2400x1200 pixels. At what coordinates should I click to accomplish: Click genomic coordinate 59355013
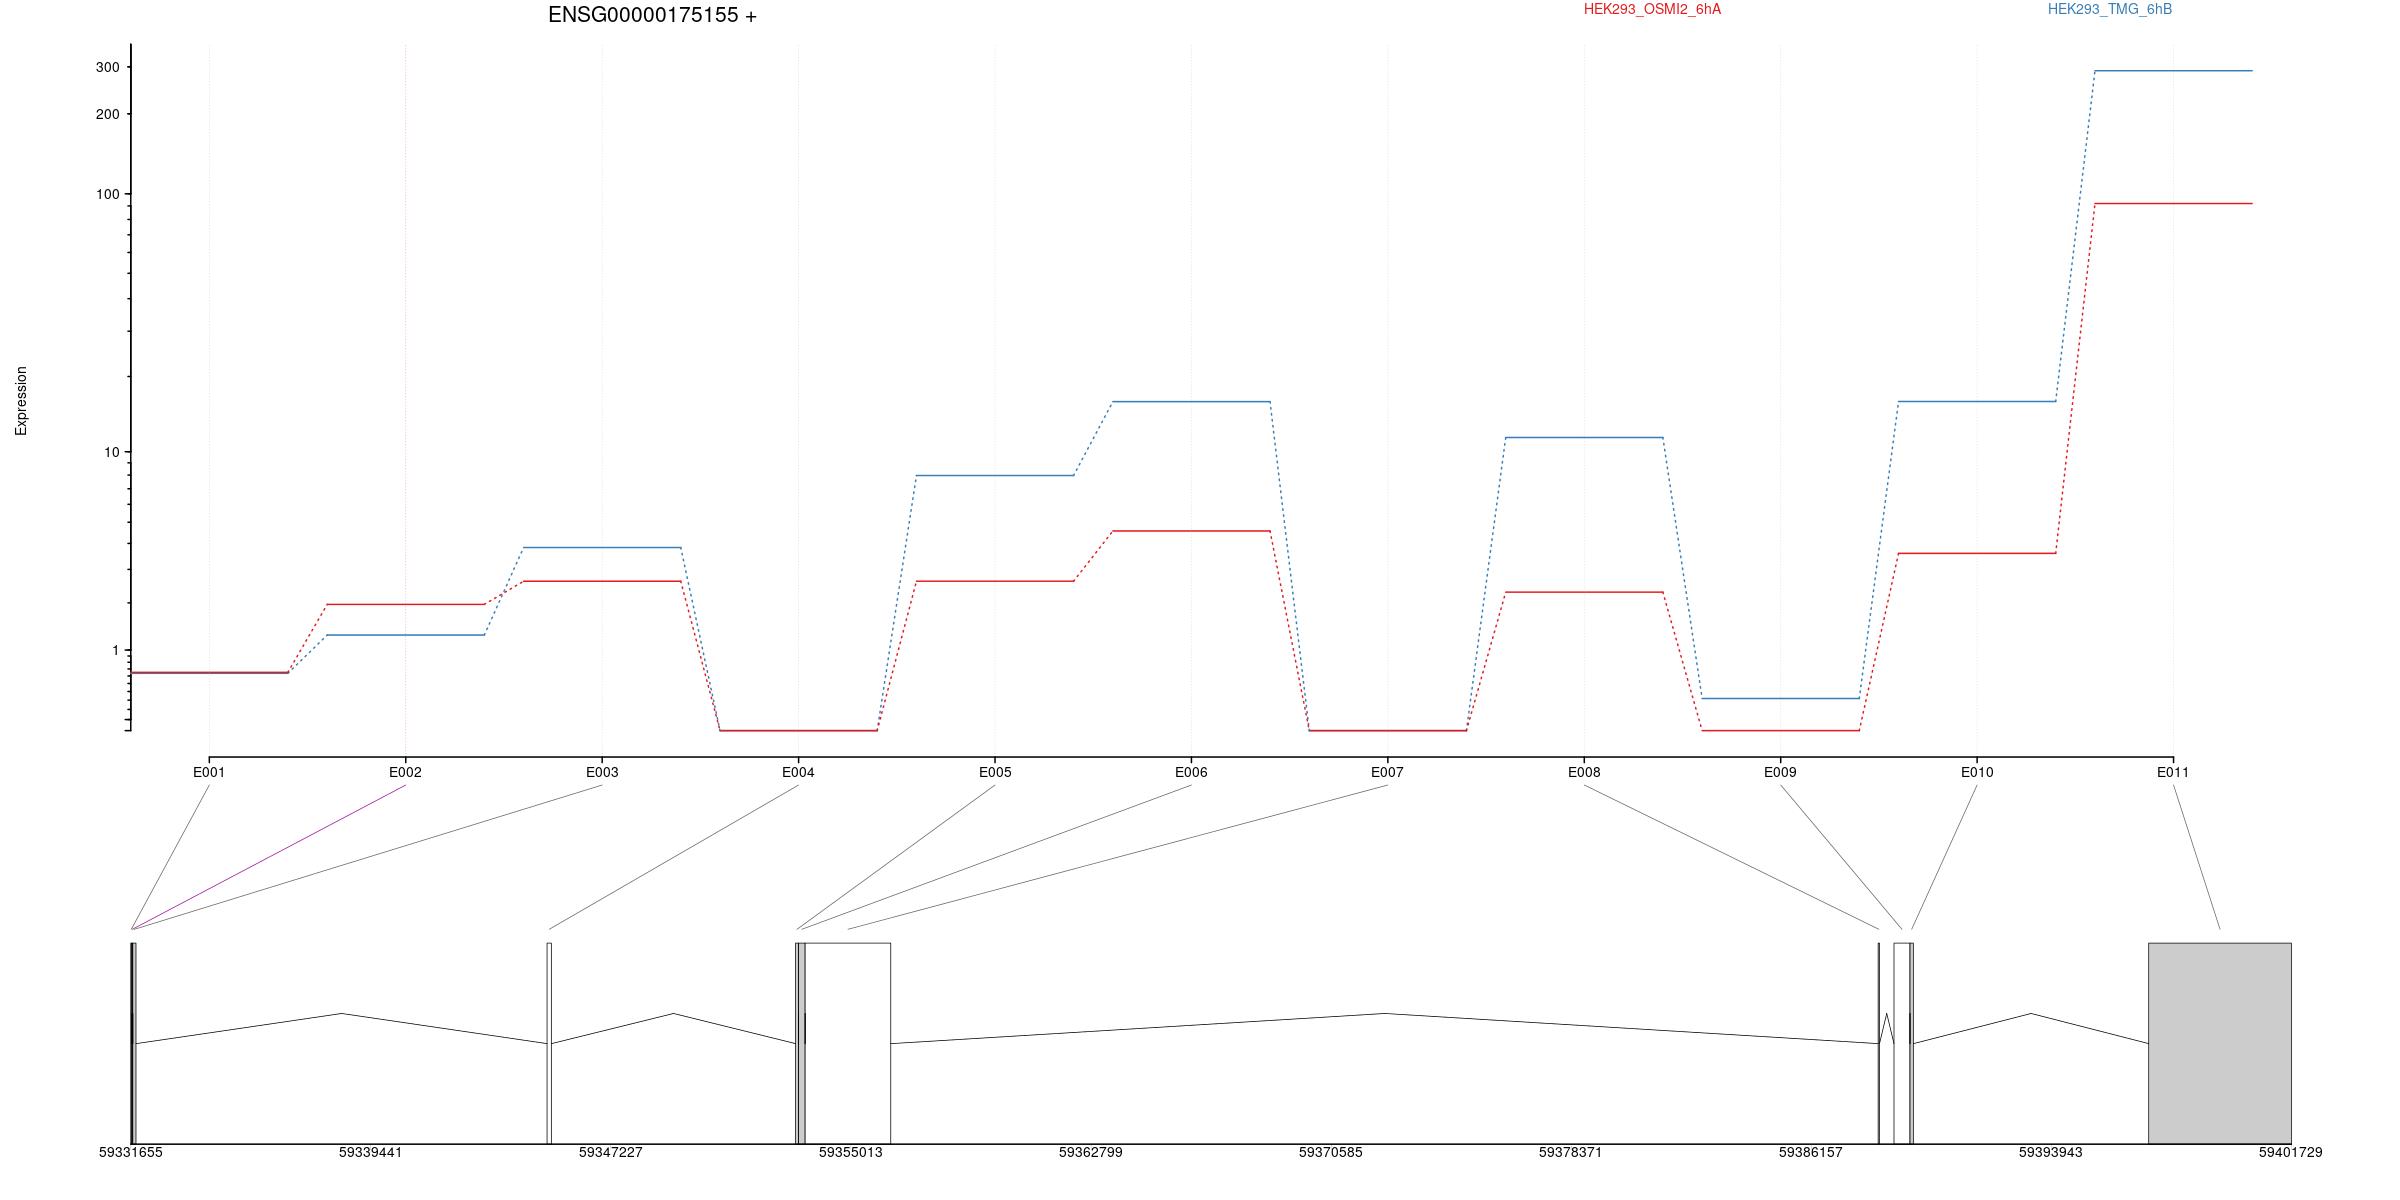pos(851,1152)
